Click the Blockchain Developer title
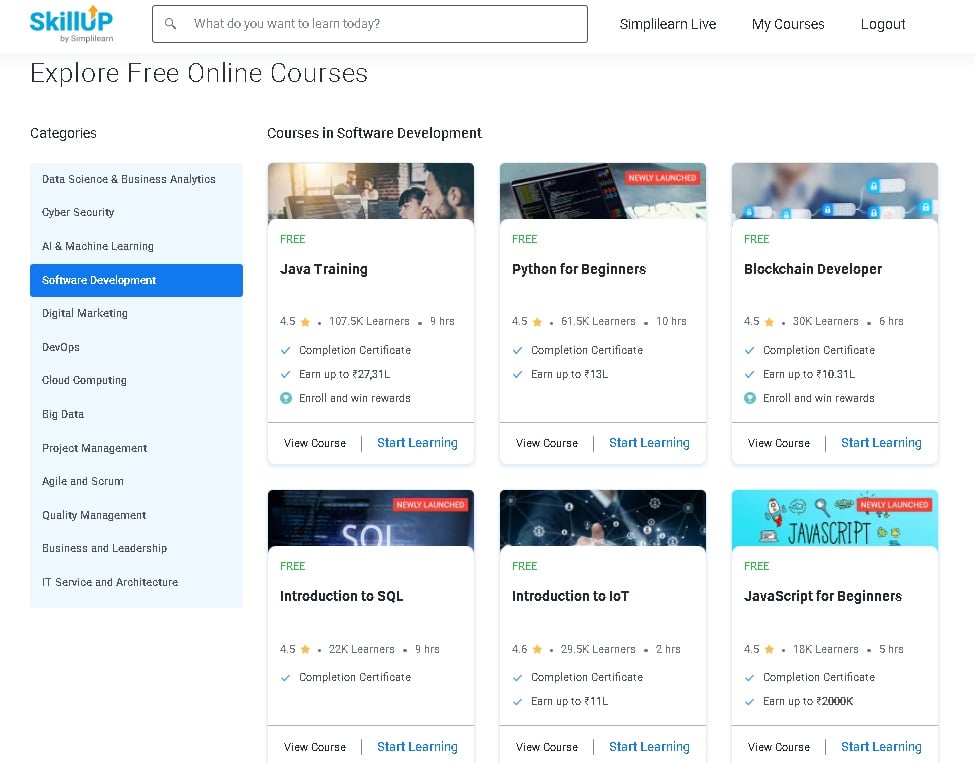 pyautogui.click(x=813, y=269)
